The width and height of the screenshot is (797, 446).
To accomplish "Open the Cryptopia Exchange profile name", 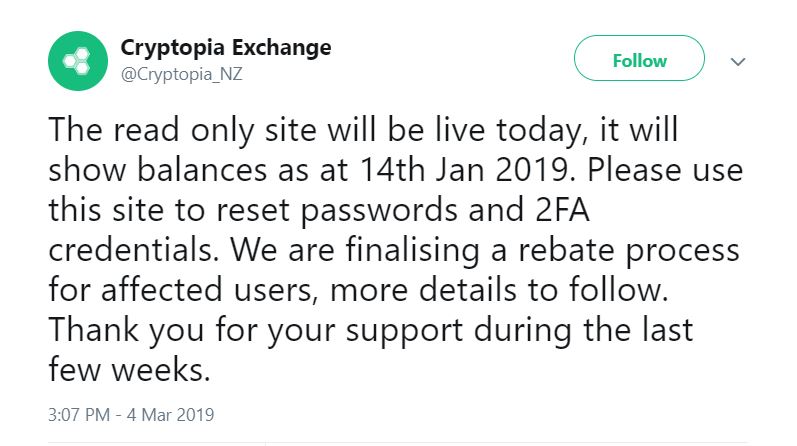I will (x=225, y=47).
